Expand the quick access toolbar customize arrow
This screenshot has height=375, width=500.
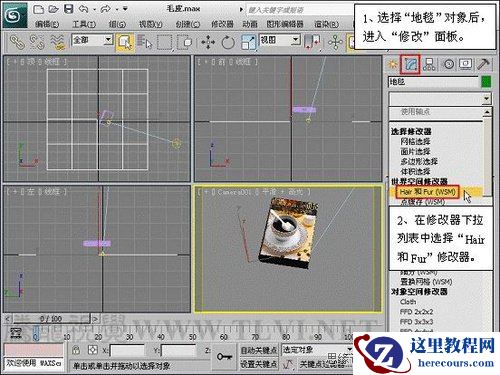click(x=125, y=9)
